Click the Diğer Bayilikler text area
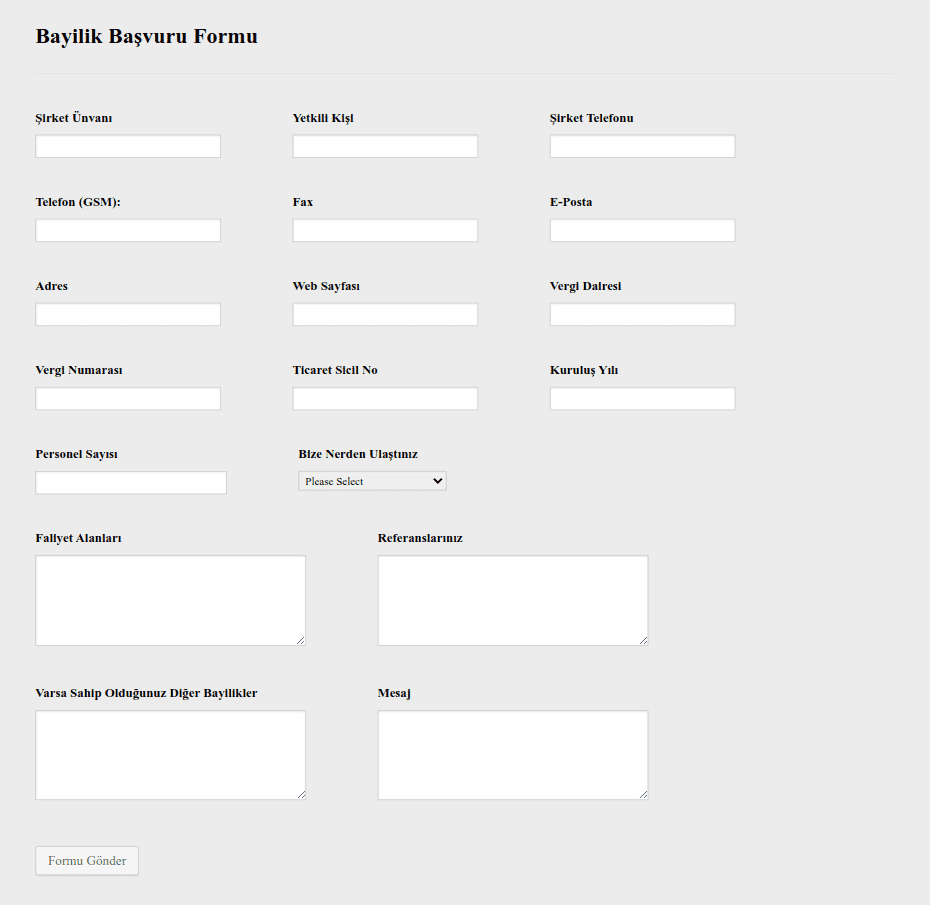930x905 pixels. 170,755
